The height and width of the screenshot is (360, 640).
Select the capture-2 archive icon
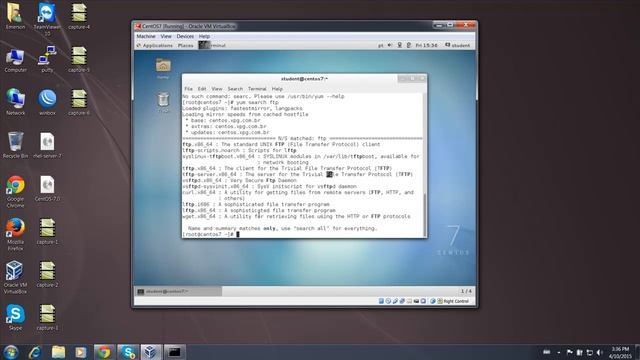[x=47, y=274]
